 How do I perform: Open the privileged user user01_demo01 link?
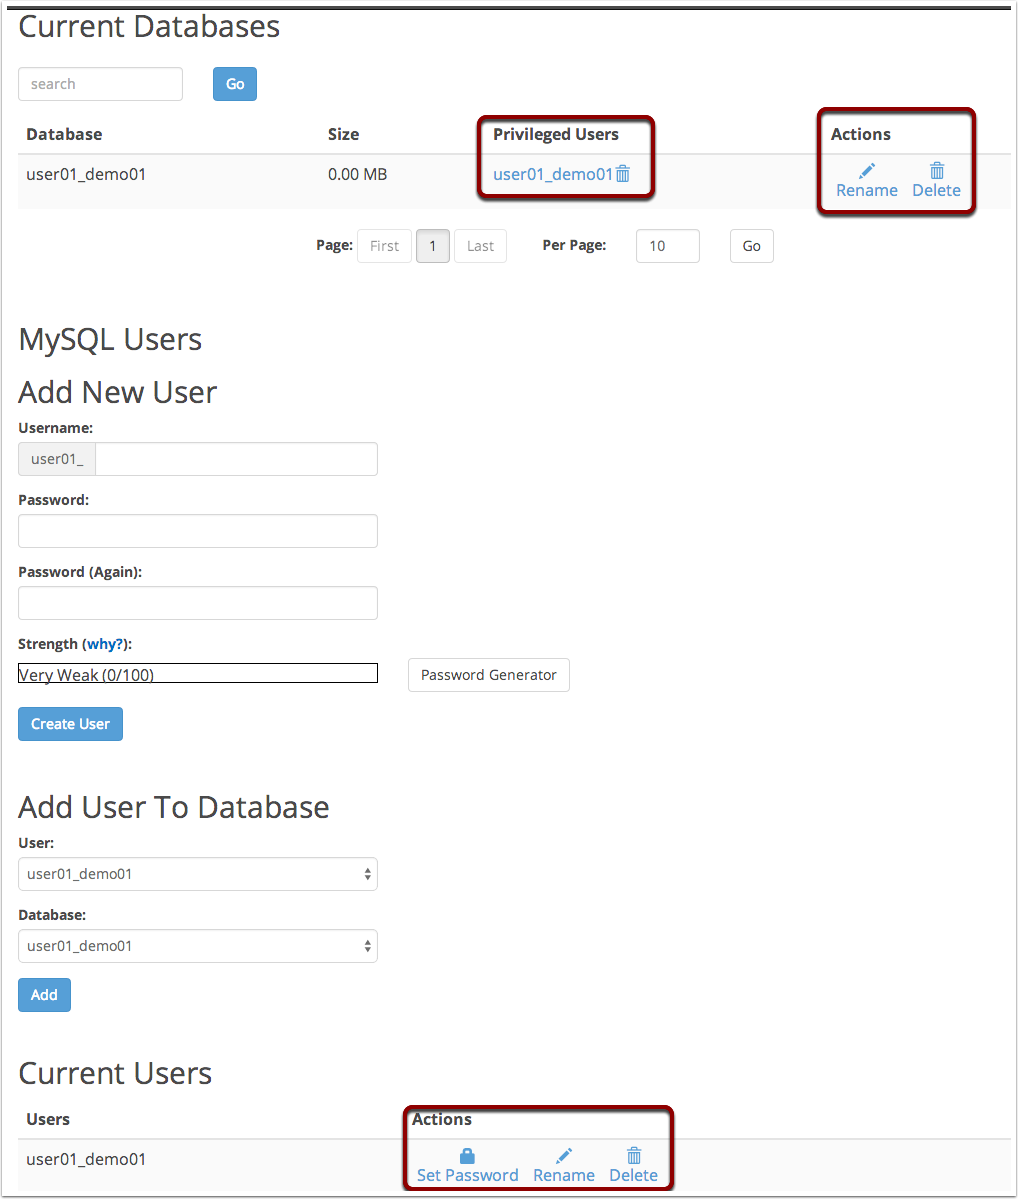click(x=553, y=174)
